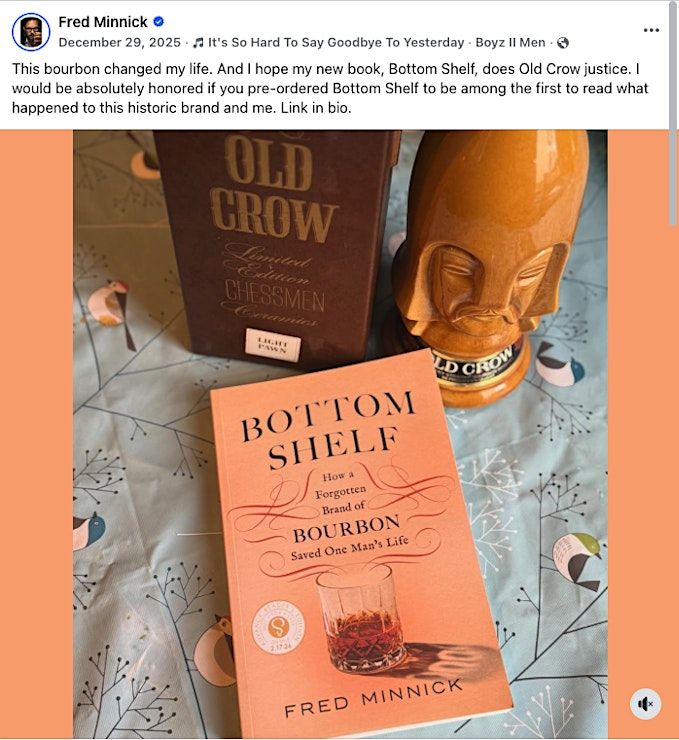Click the blue verified badge
Image resolution: width=679 pixels, height=740 pixels.
click(x=159, y=21)
